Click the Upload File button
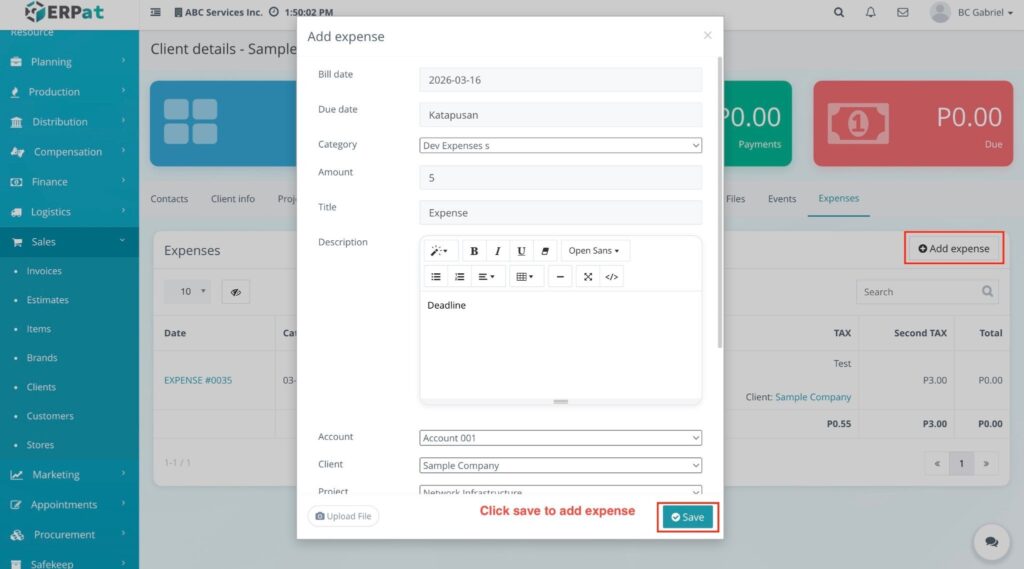This screenshot has height=569, width=1024. click(343, 516)
